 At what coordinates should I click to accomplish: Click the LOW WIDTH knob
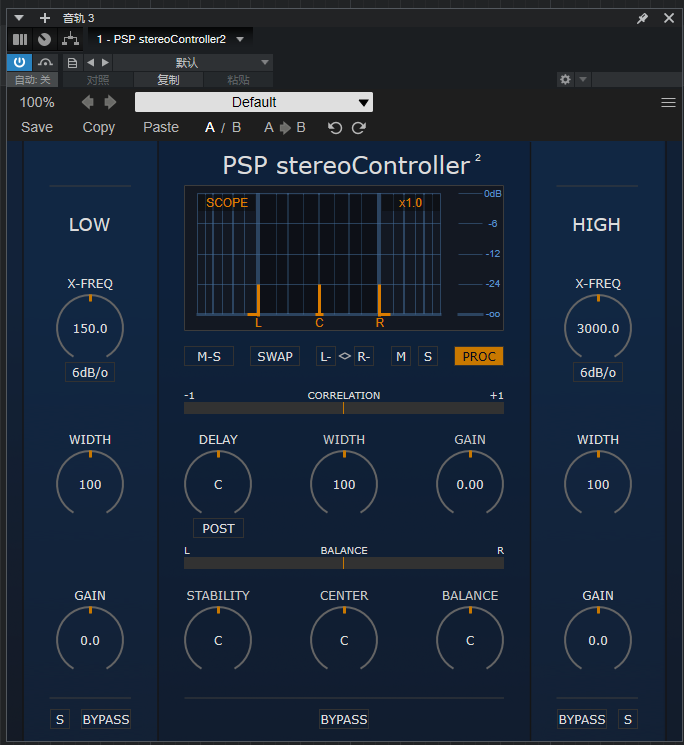pos(90,484)
